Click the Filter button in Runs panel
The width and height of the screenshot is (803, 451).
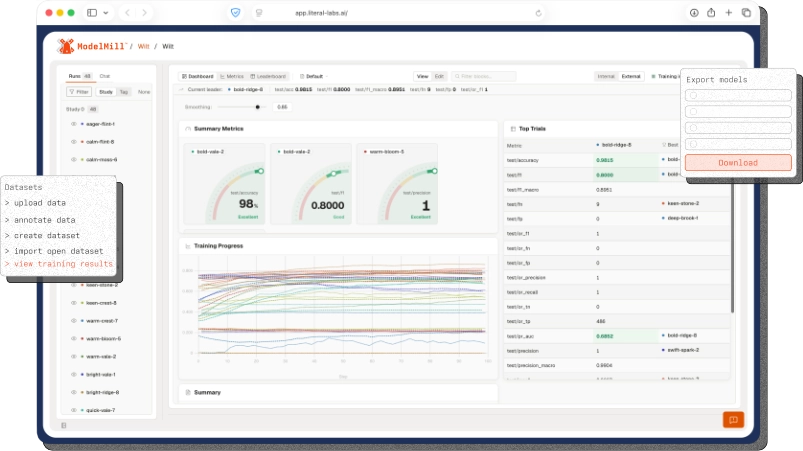point(79,92)
